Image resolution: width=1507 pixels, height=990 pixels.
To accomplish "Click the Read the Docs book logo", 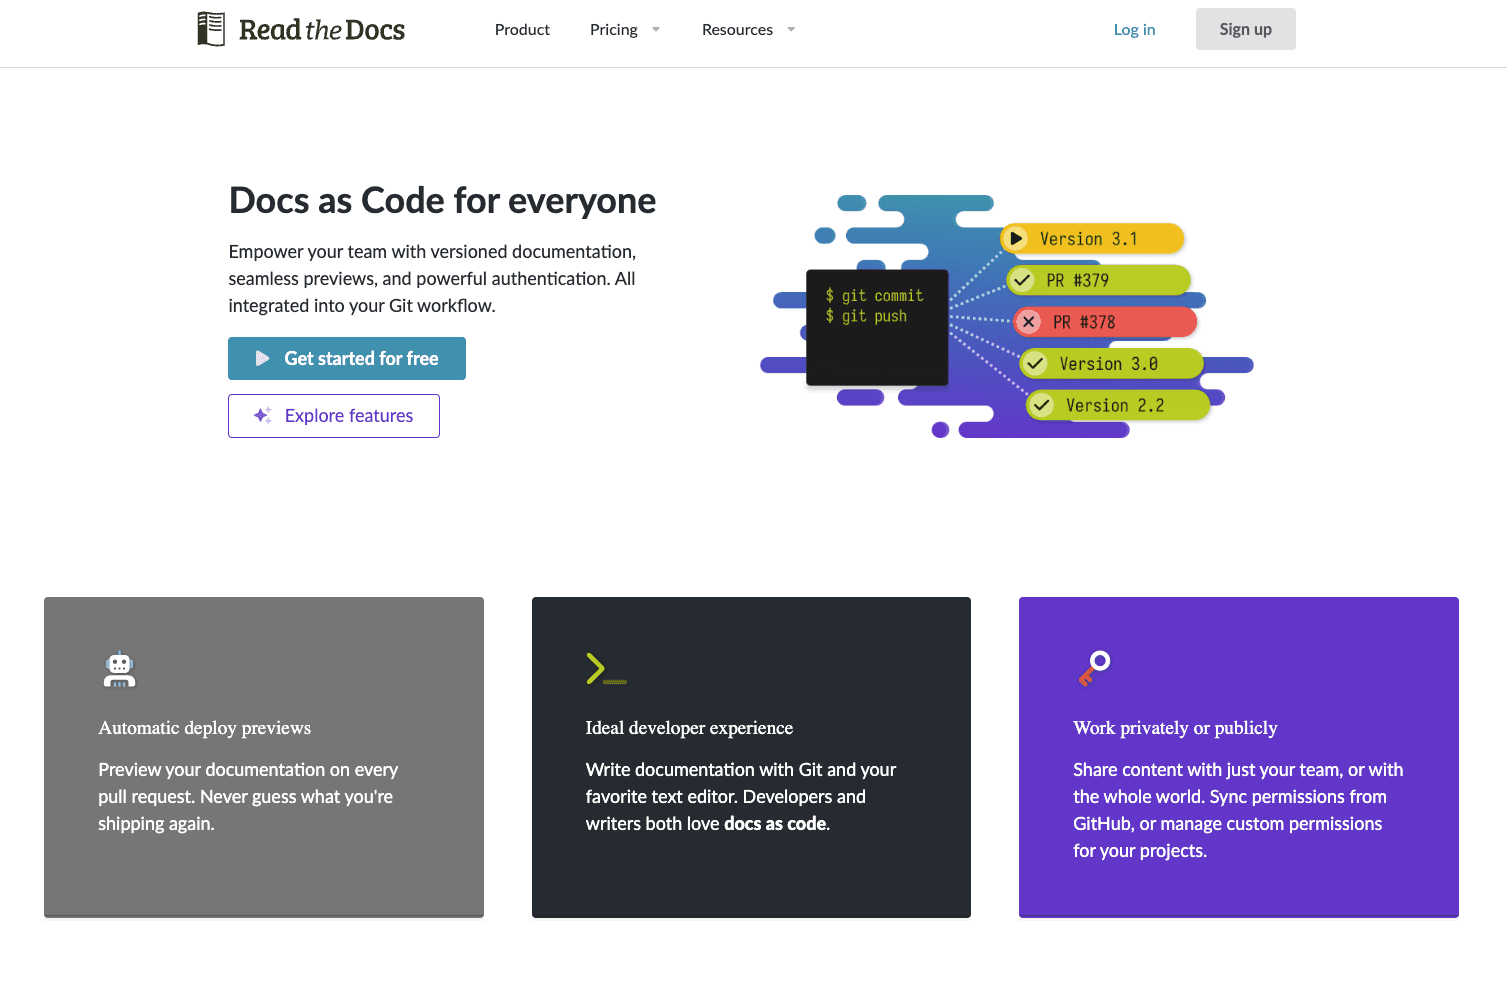I will [211, 29].
